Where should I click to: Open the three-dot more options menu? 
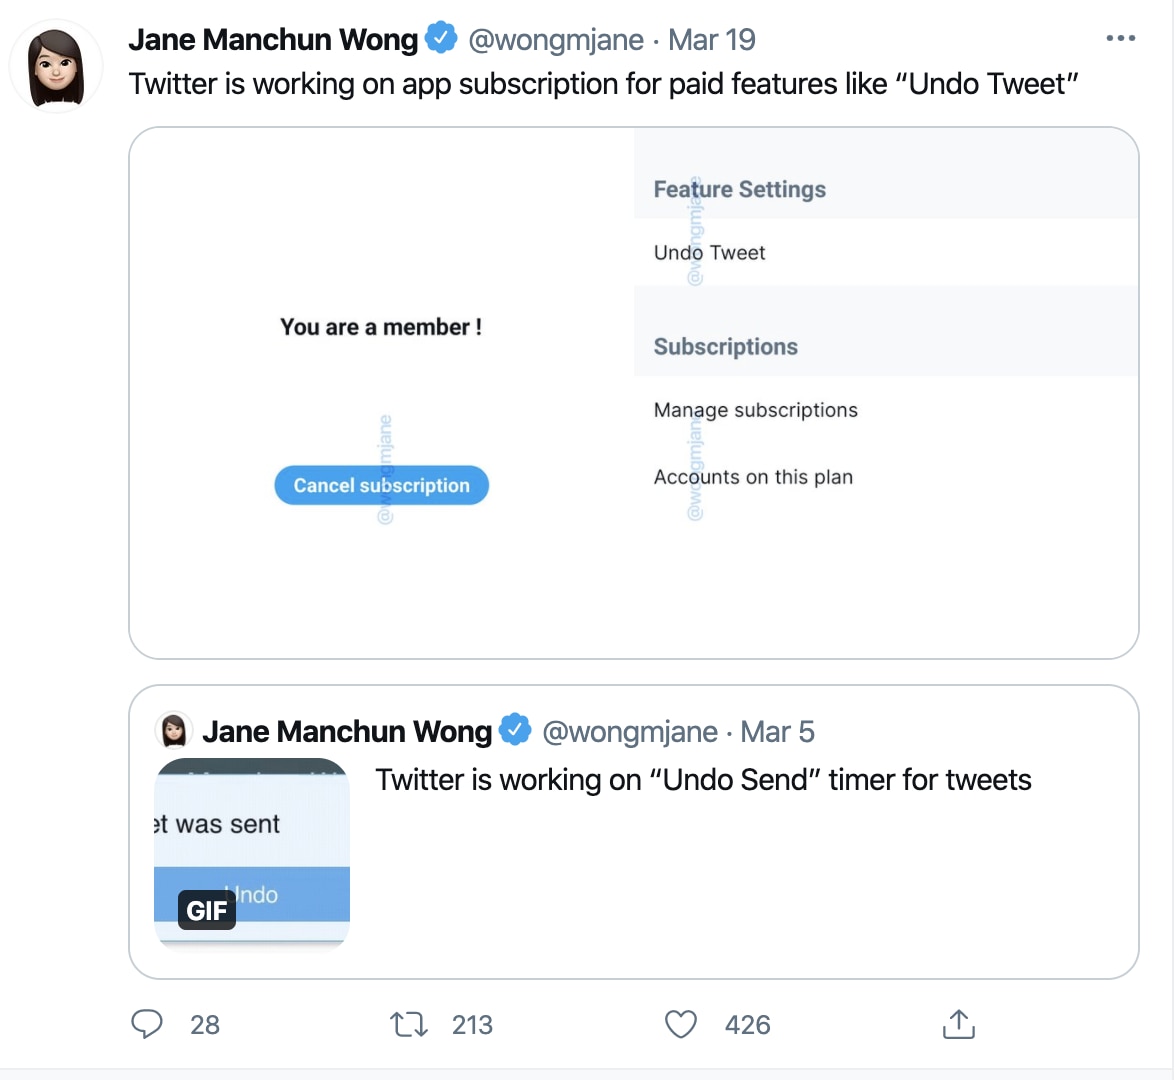tap(1120, 39)
